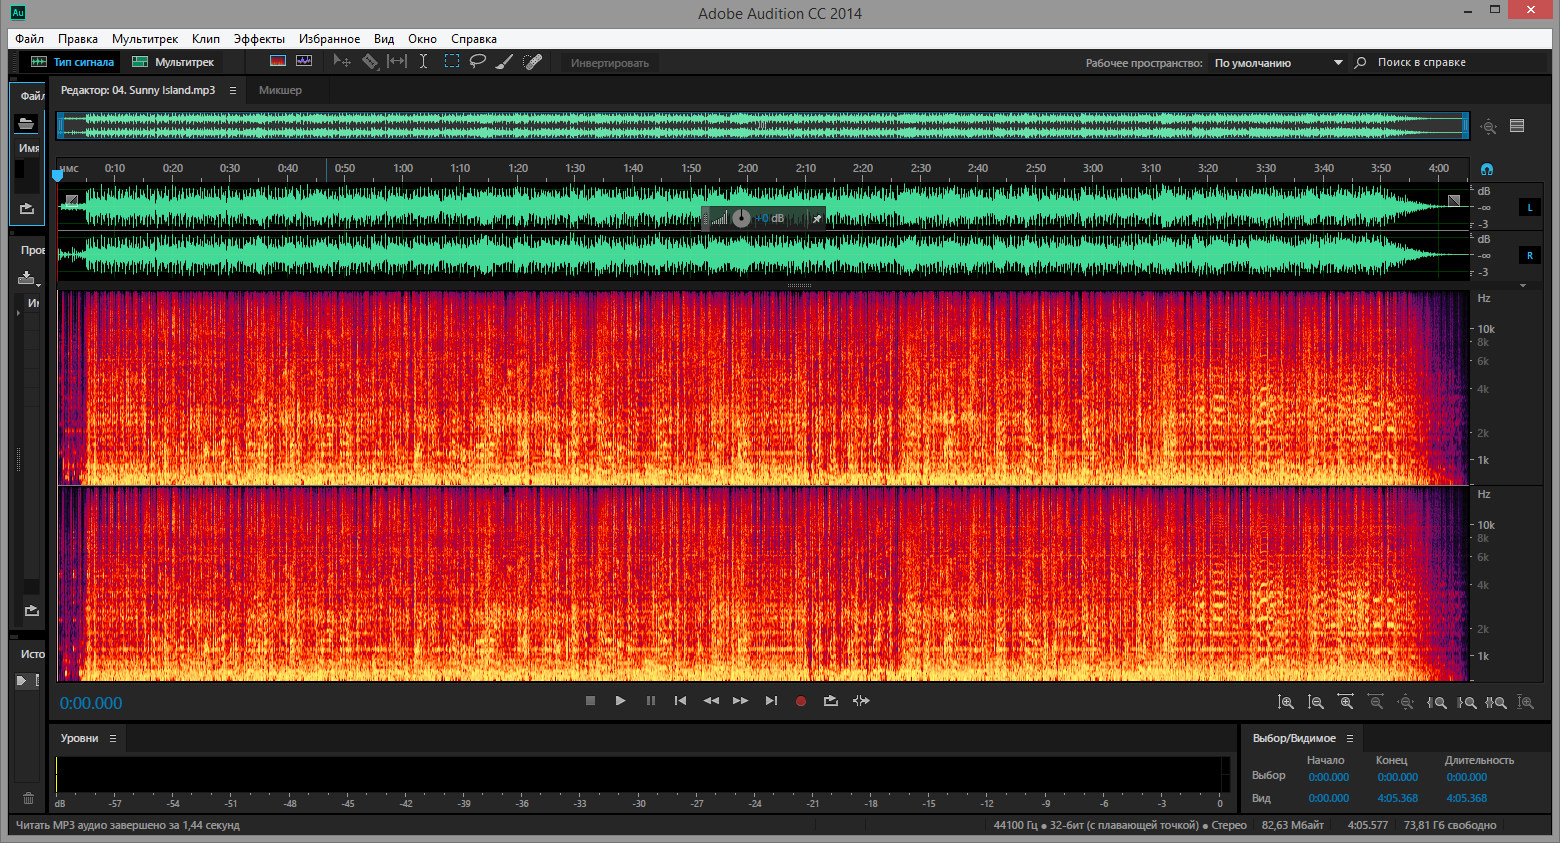Select the Razor tool
This screenshot has width=1560, height=843.
click(370, 61)
